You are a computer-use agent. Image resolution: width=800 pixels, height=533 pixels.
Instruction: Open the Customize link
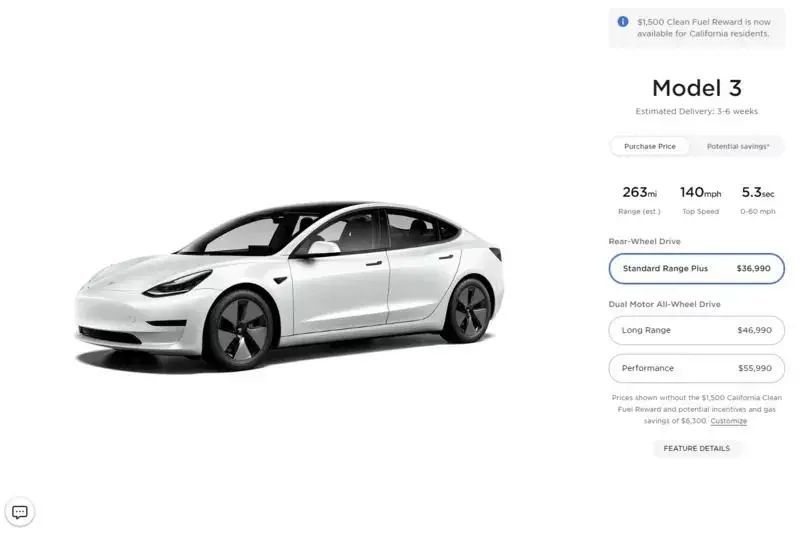click(x=729, y=421)
